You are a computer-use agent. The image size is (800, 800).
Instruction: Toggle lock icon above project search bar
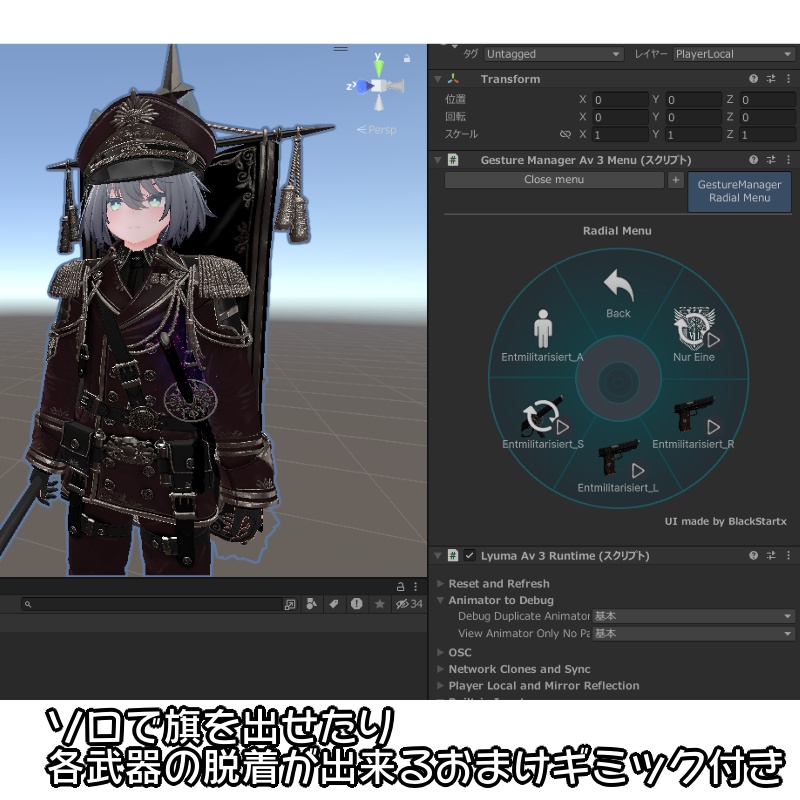pyautogui.click(x=401, y=586)
